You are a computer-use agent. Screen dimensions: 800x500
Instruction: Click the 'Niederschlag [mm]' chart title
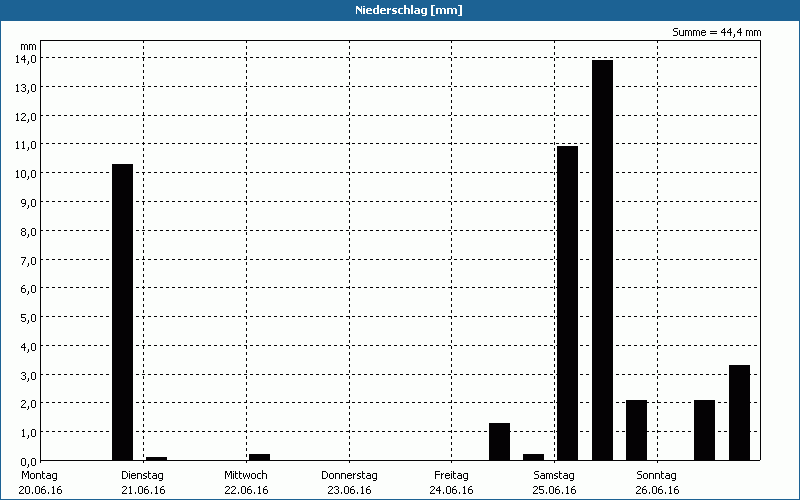[x=409, y=10]
